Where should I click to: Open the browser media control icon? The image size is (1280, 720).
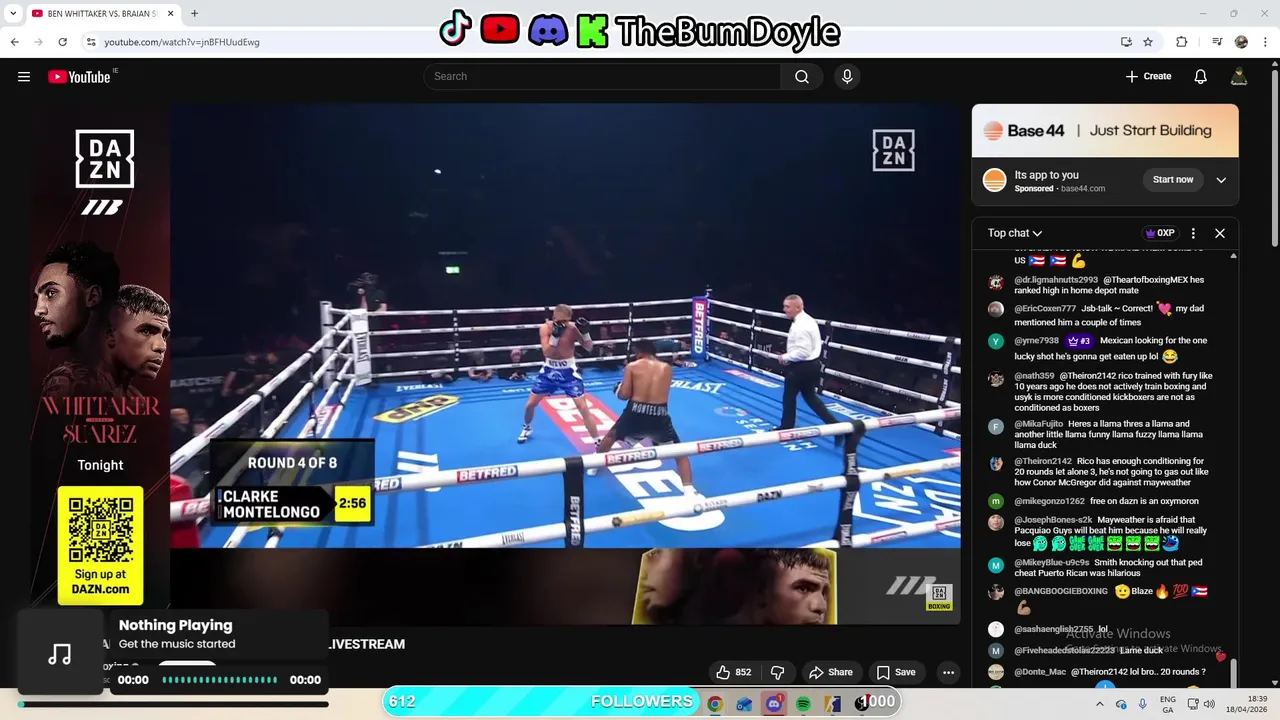(x=1217, y=42)
